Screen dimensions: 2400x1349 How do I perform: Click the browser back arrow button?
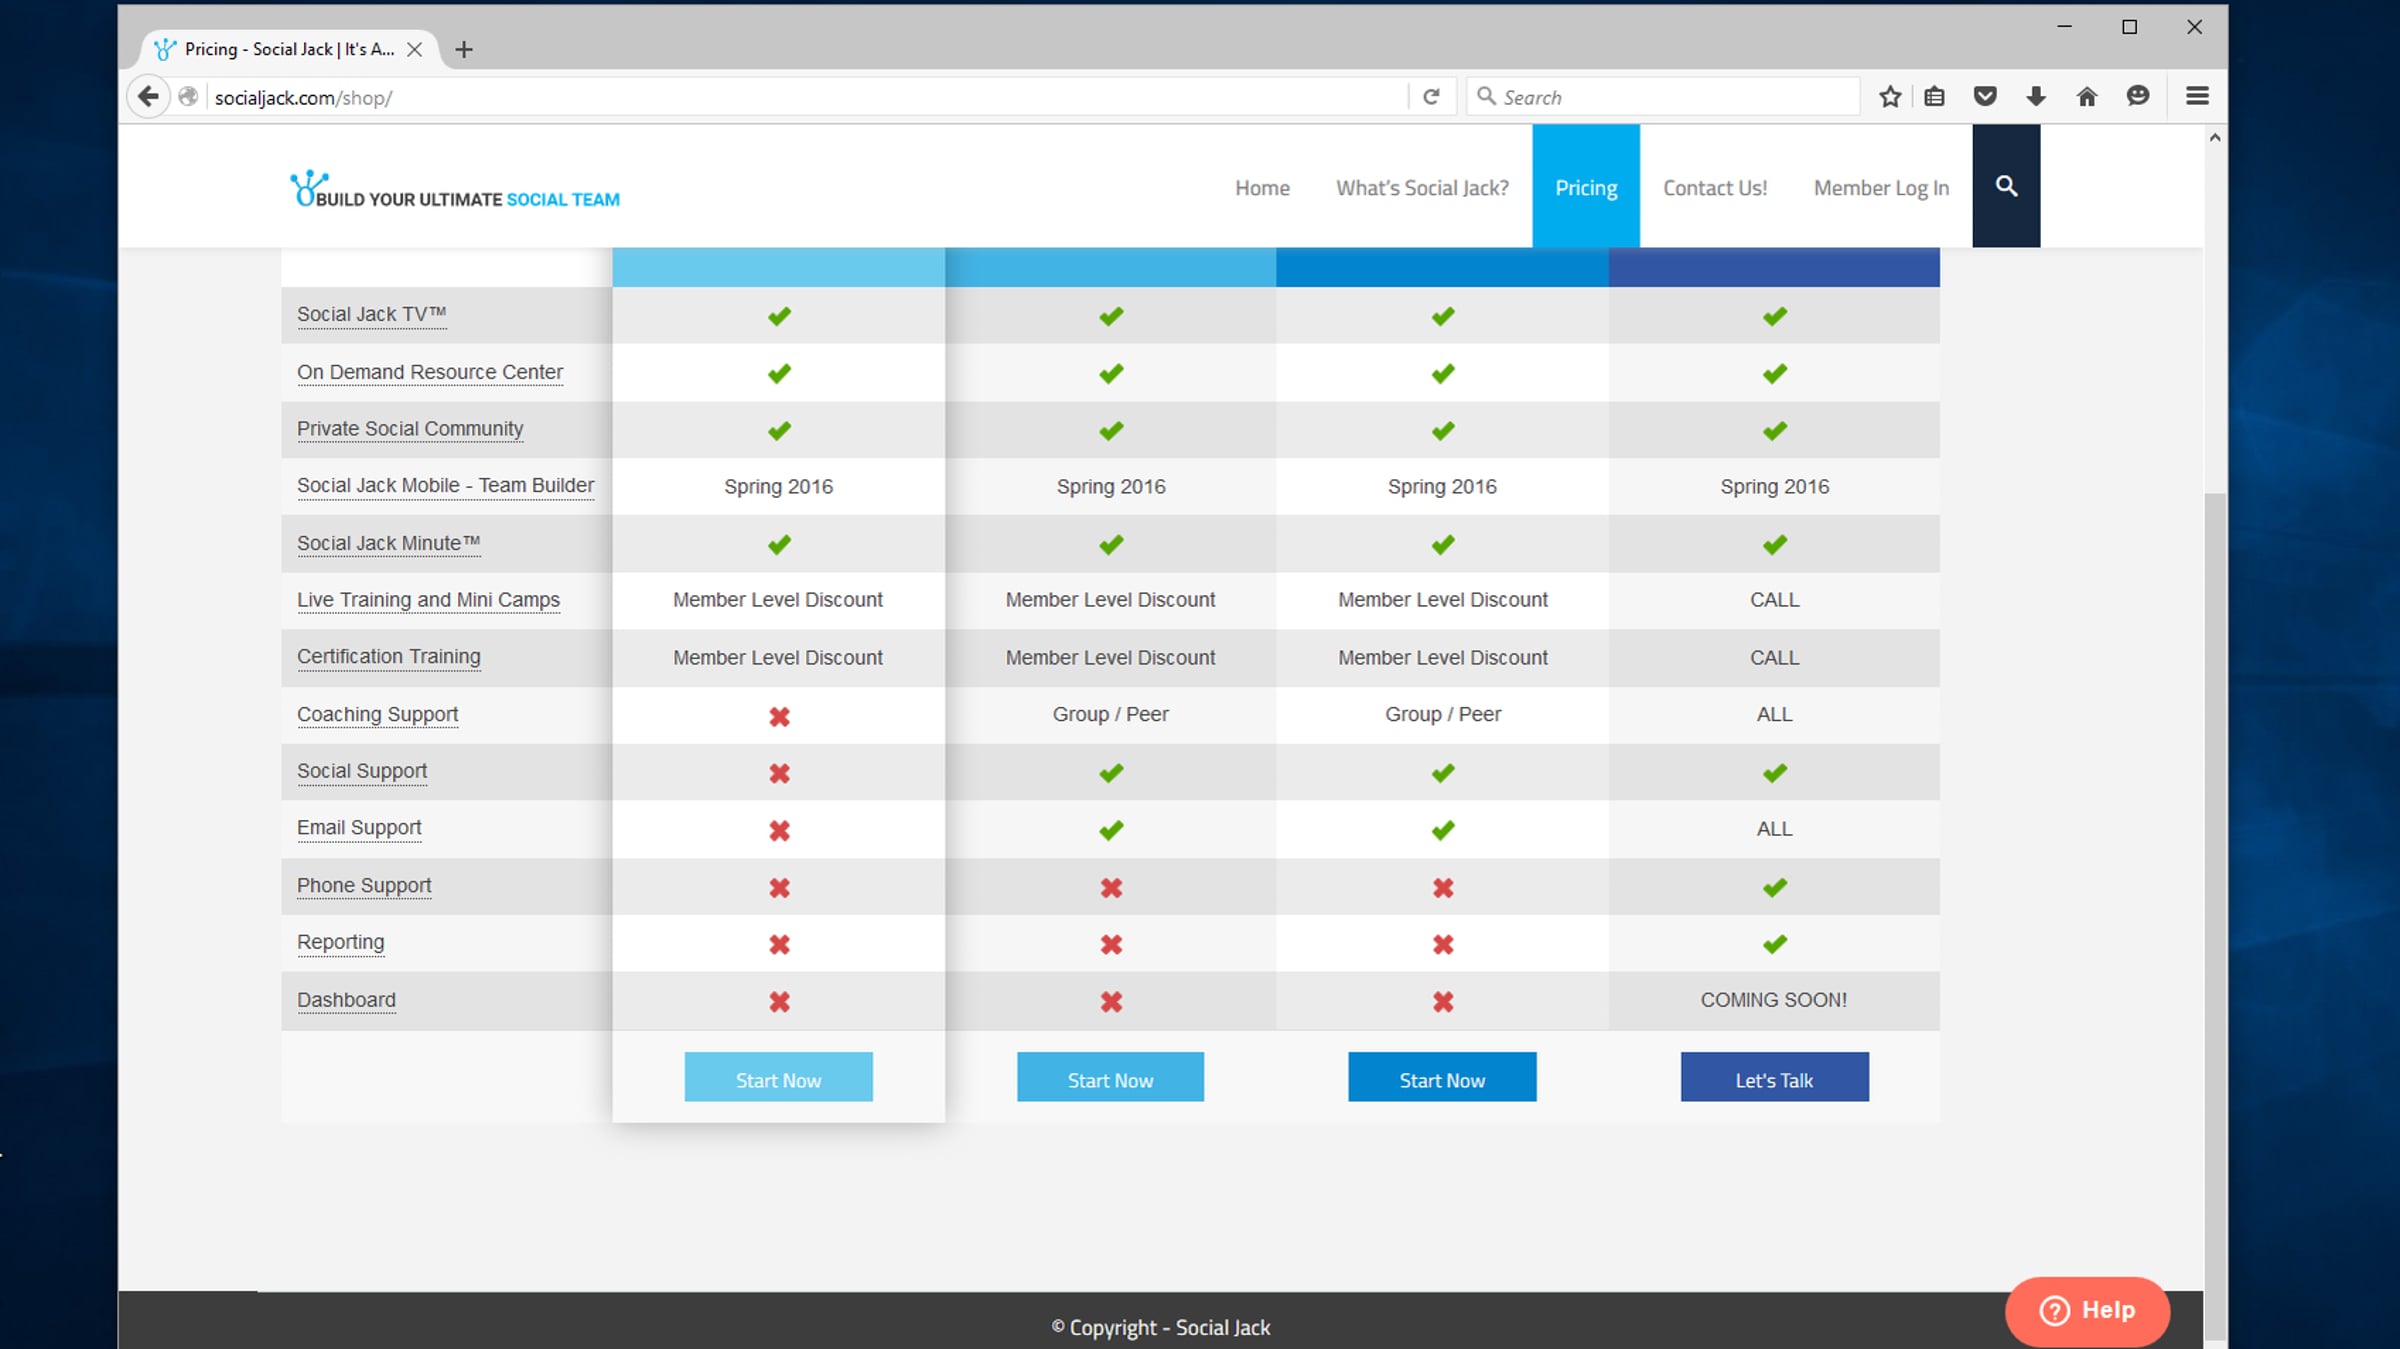(x=148, y=97)
